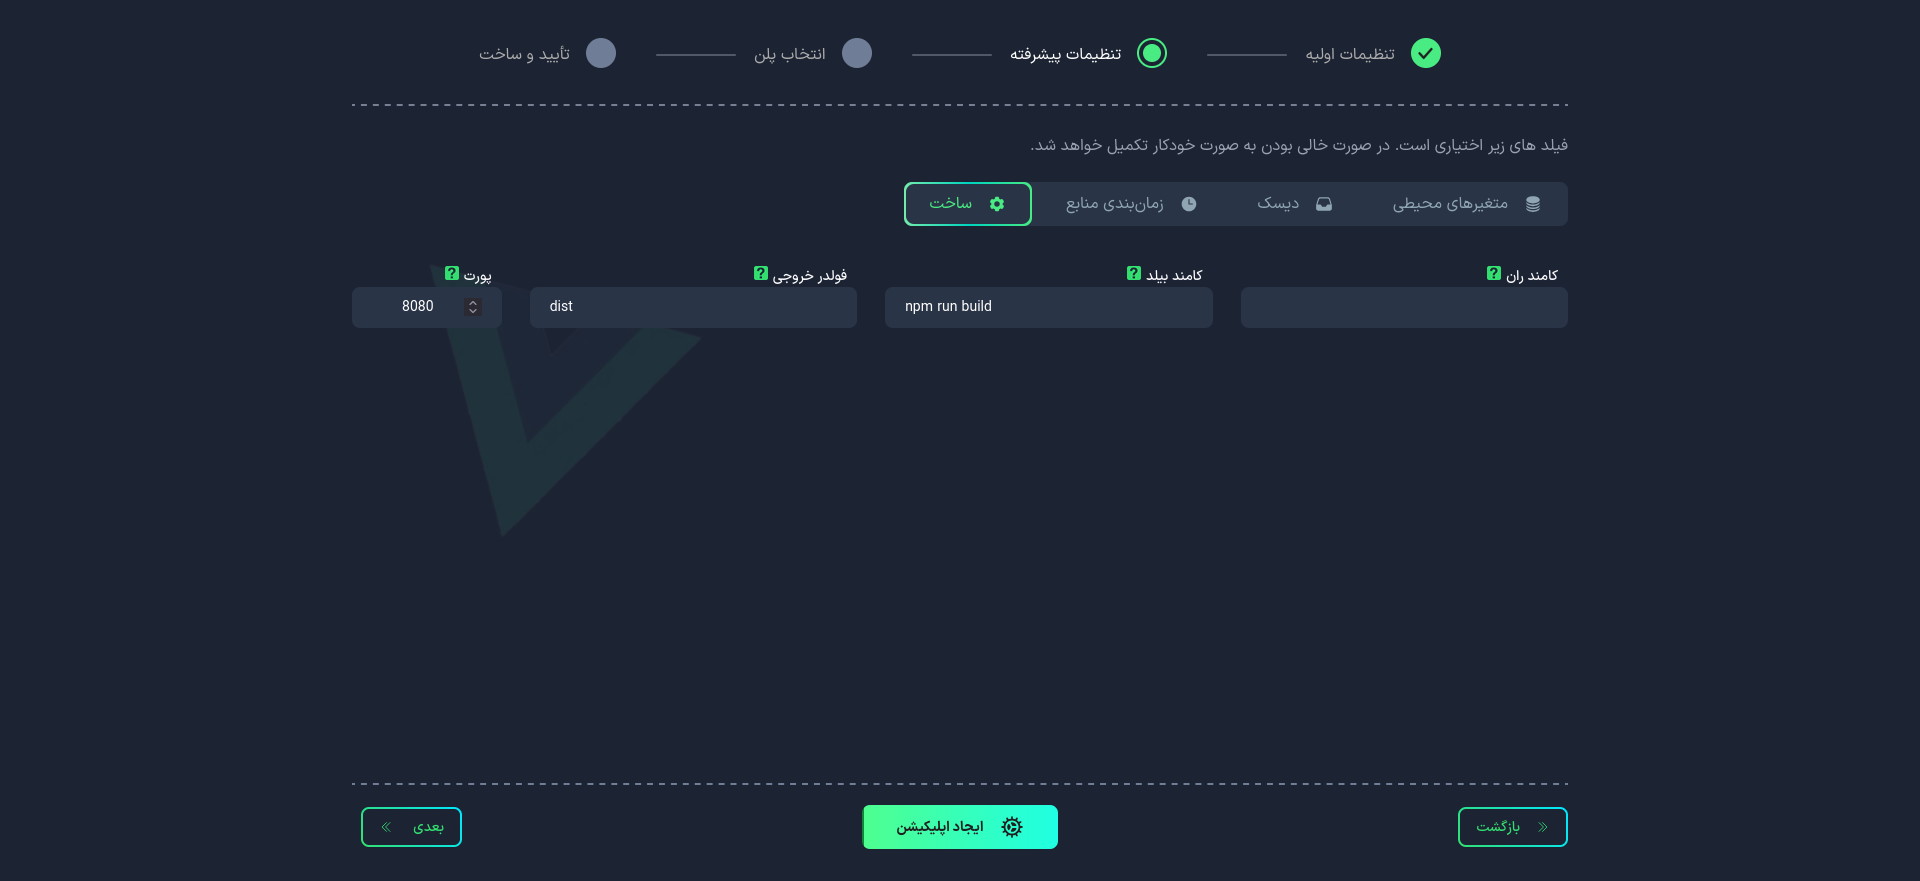Click the clock icon for زمان‌بندی منابع
The width and height of the screenshot is (1920, 881).
pos(1188,204)
